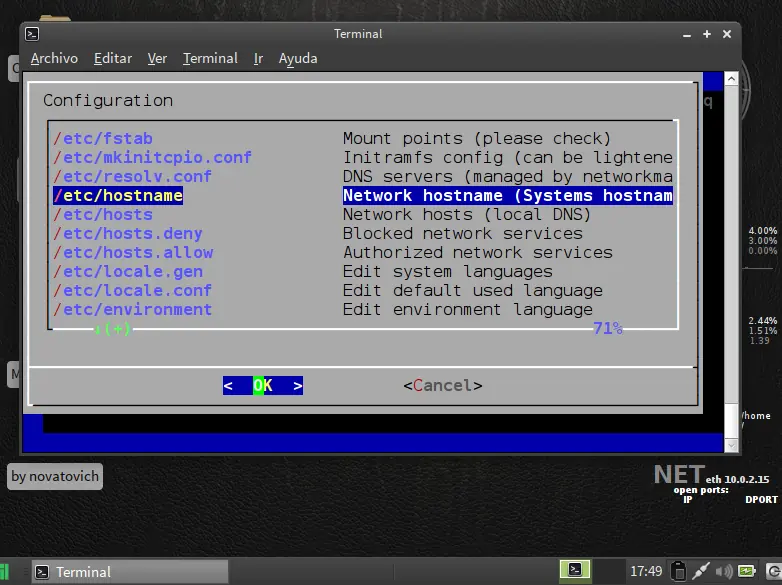782x585 pixels.
Task: Select the /etc/fstab entry
Action: click(x=103, y=138)
